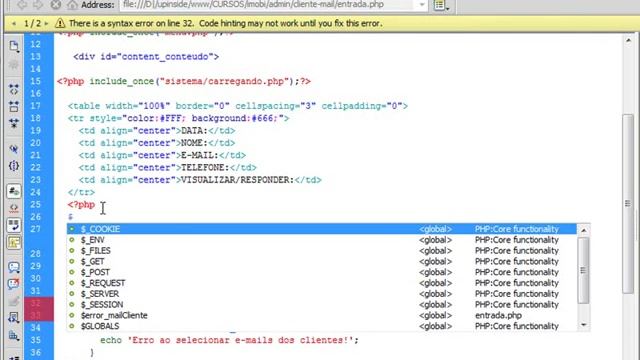Select $_ENV from the code hints
The image size is (640, 360).
[322, 240]
